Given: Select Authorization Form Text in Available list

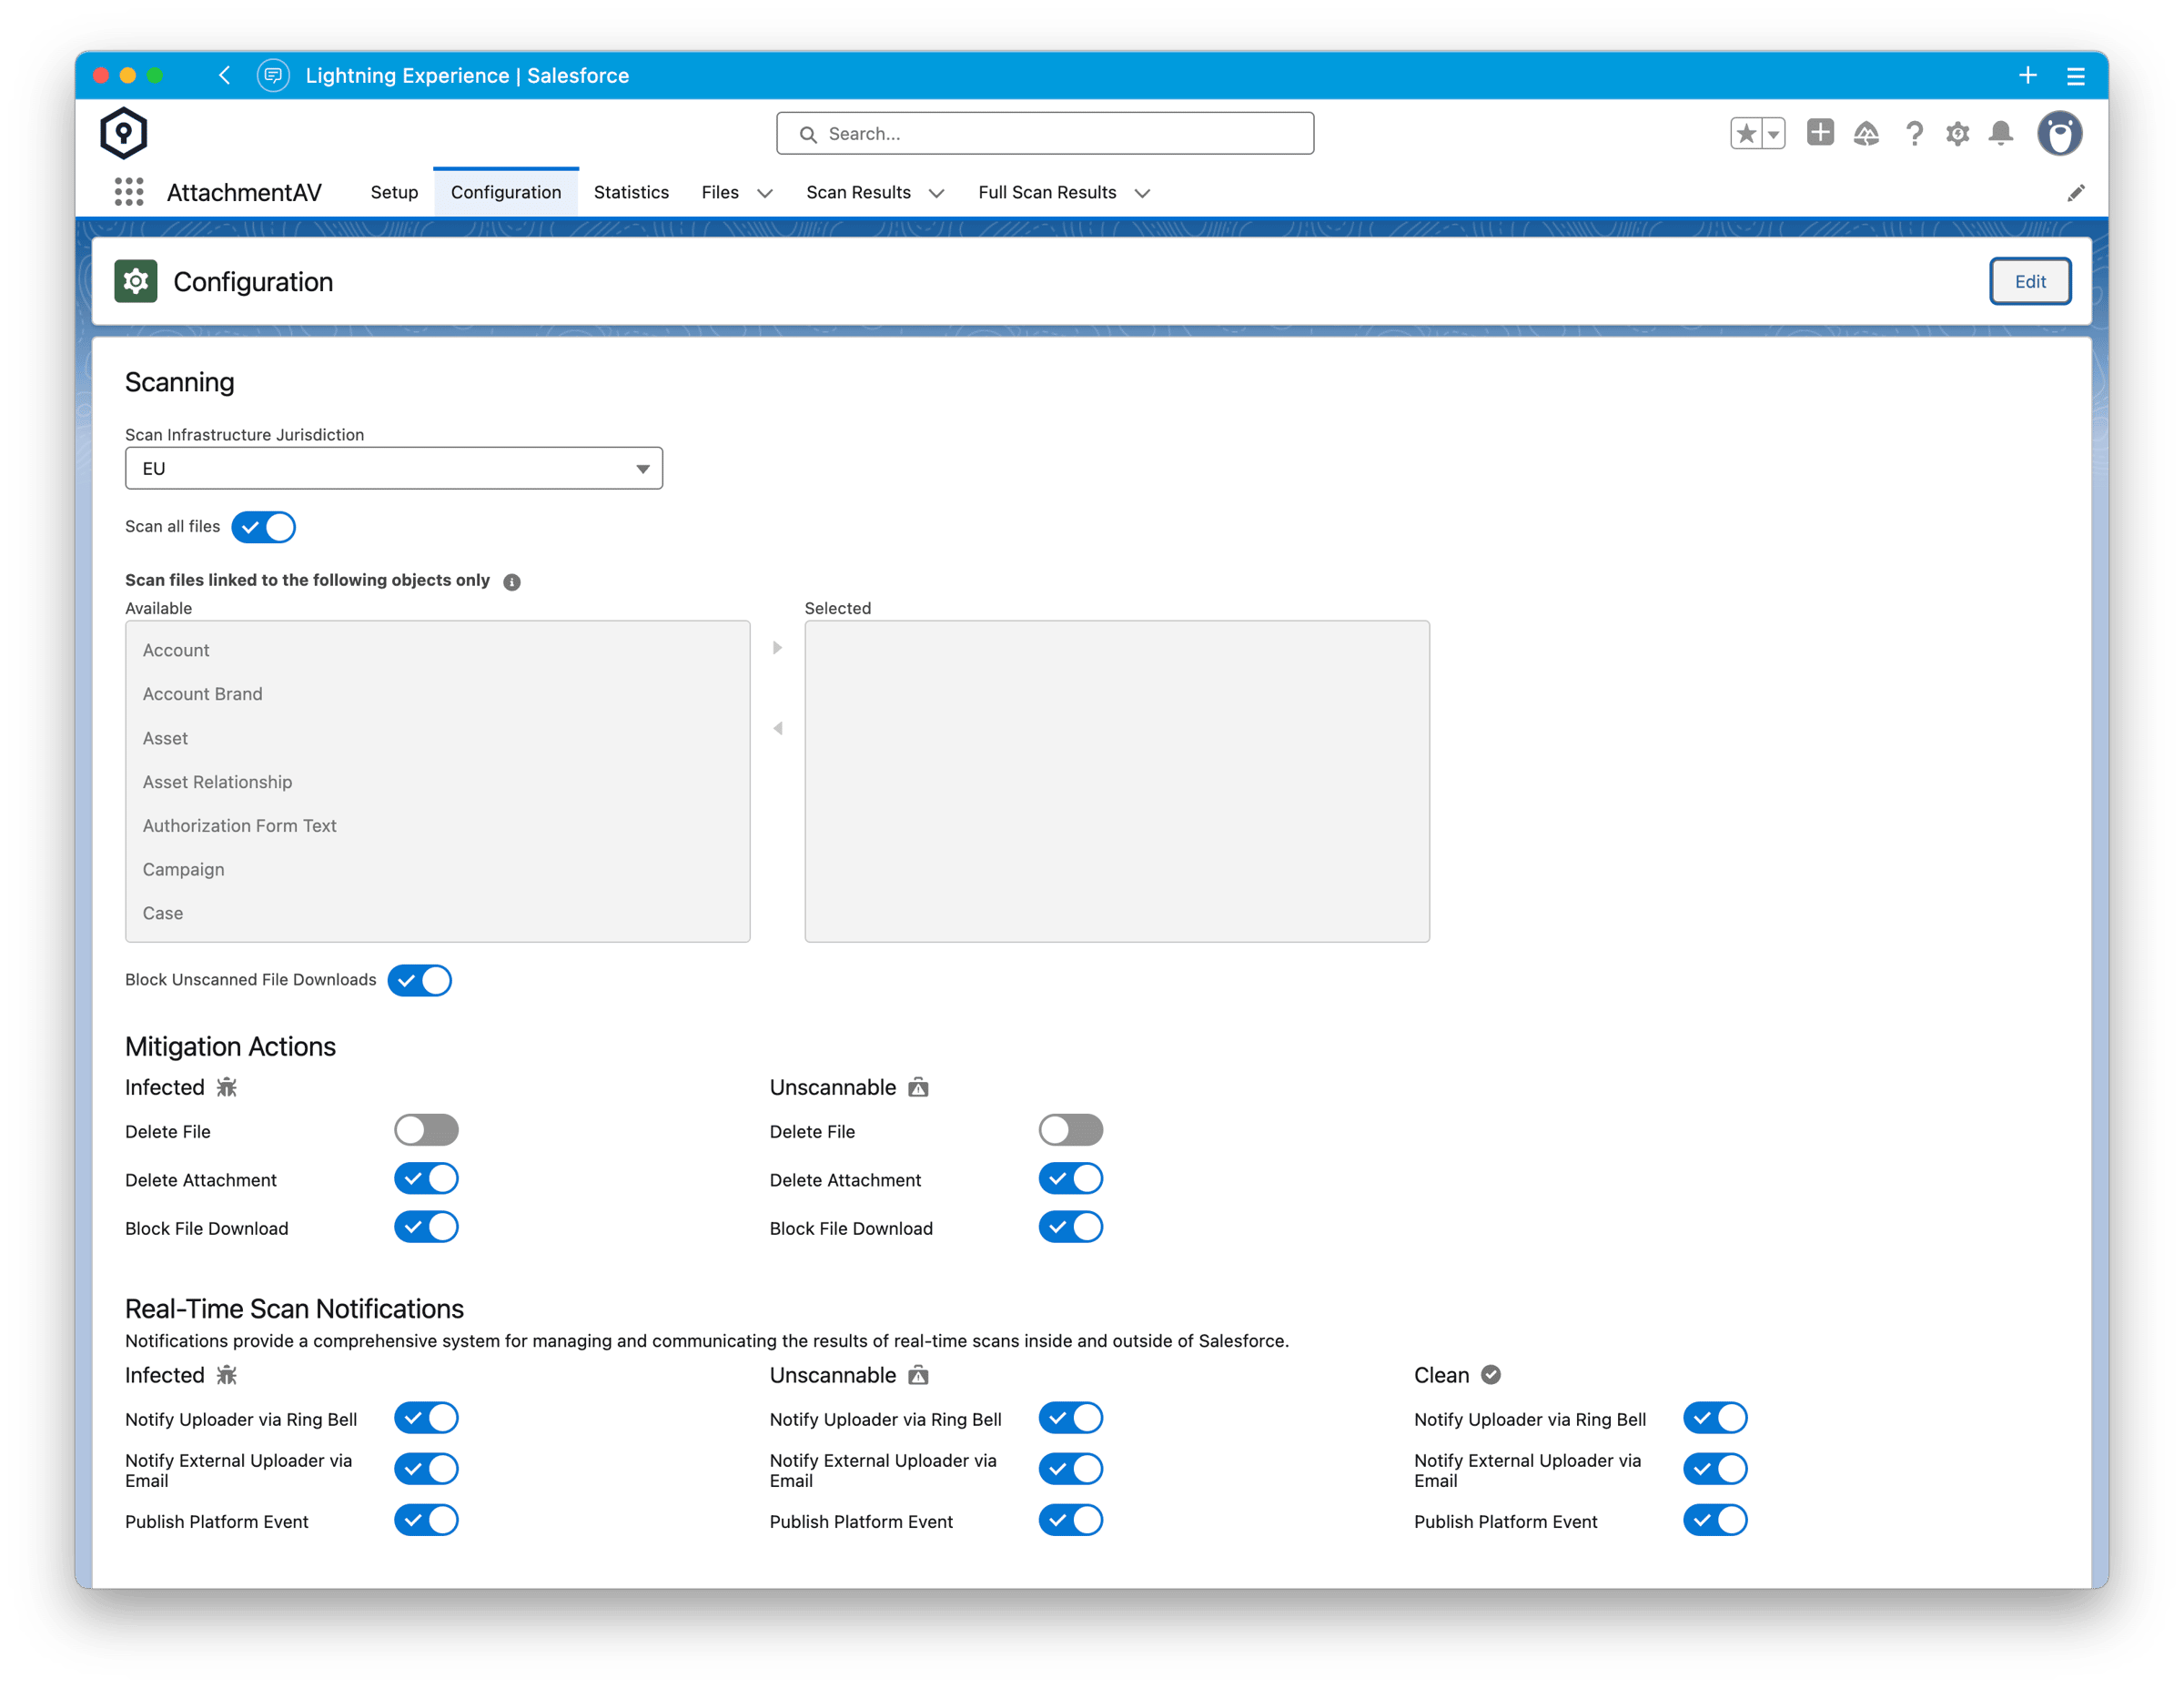Looking at the screenshot, I should 438,826.
